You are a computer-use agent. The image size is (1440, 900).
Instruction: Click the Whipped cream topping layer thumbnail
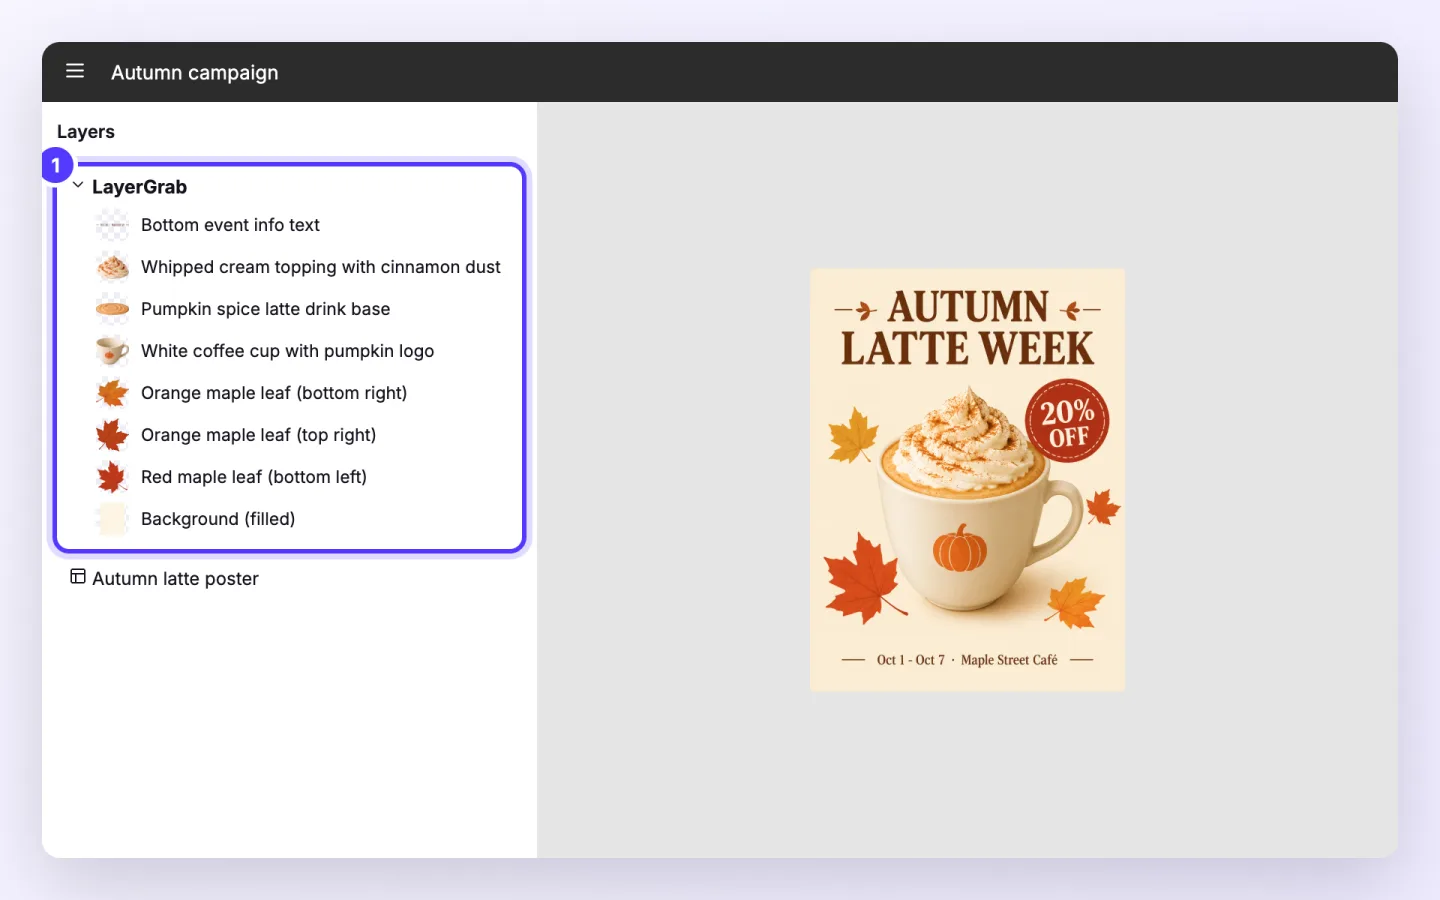click(x=112, y=267)
